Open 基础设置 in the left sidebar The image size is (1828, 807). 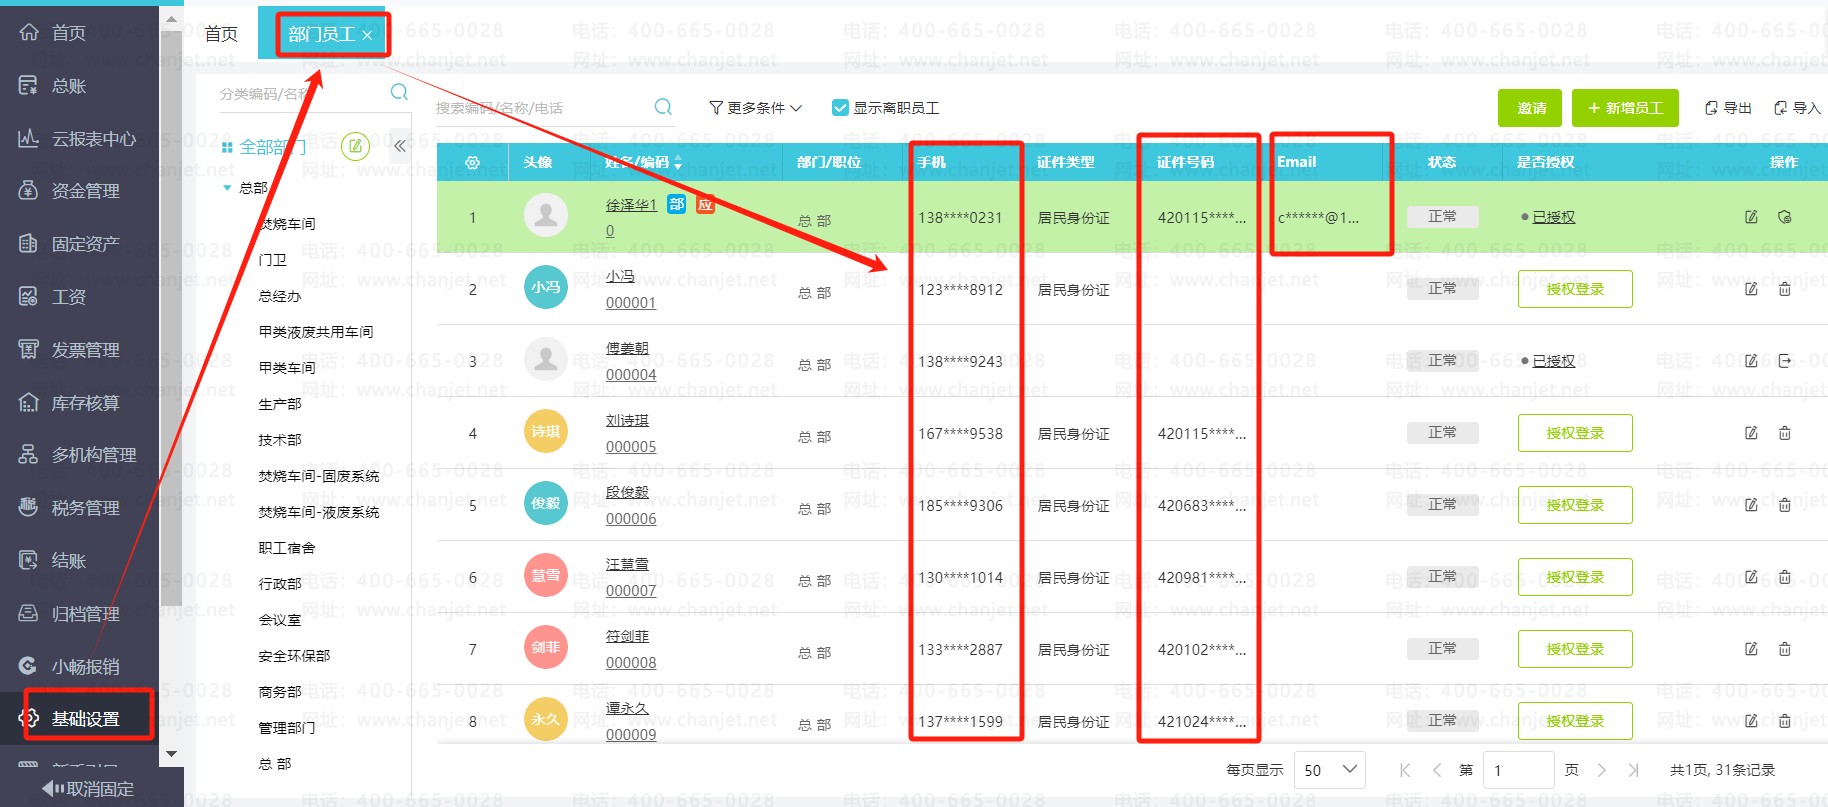pos(86,718)
